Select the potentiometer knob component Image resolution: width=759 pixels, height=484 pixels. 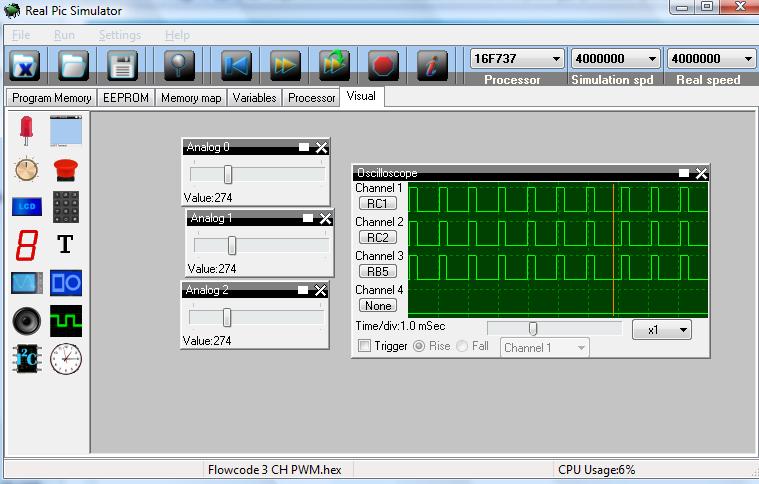coord(26,169)
